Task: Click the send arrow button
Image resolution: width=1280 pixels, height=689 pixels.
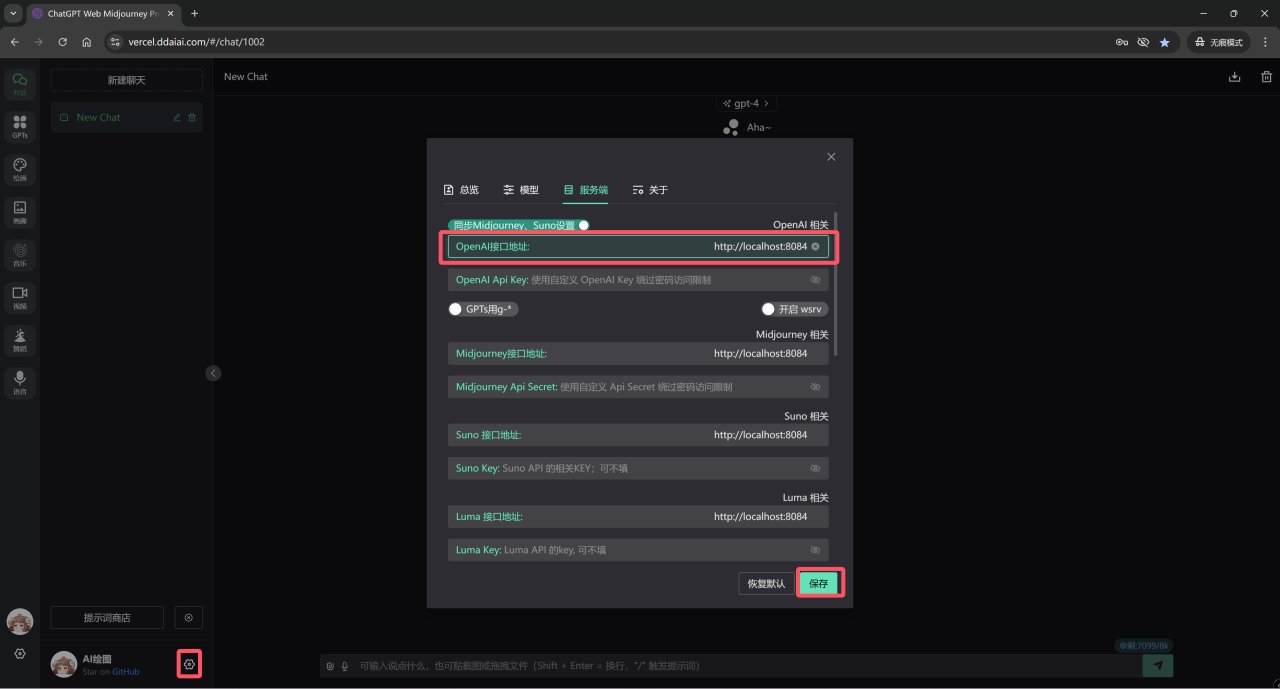Action: [1158, 665]
